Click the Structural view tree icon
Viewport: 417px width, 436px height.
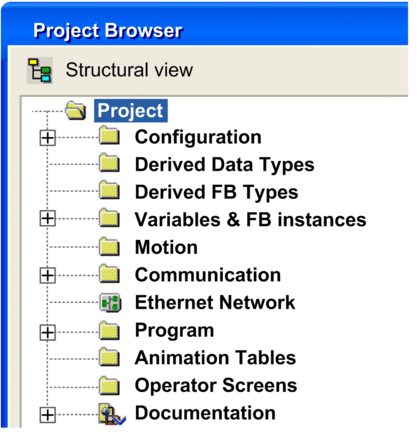pos(40,70)
